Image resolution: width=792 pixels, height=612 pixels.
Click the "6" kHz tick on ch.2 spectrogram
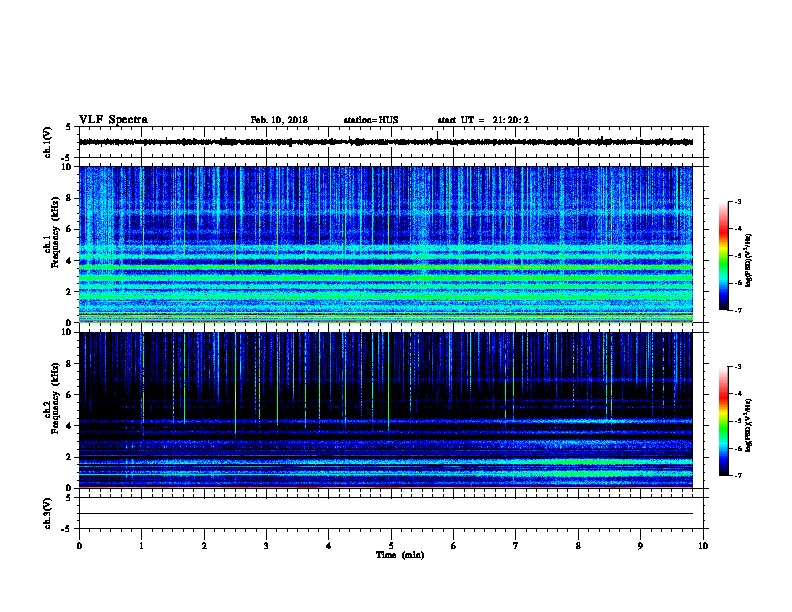tap(70, 394)
